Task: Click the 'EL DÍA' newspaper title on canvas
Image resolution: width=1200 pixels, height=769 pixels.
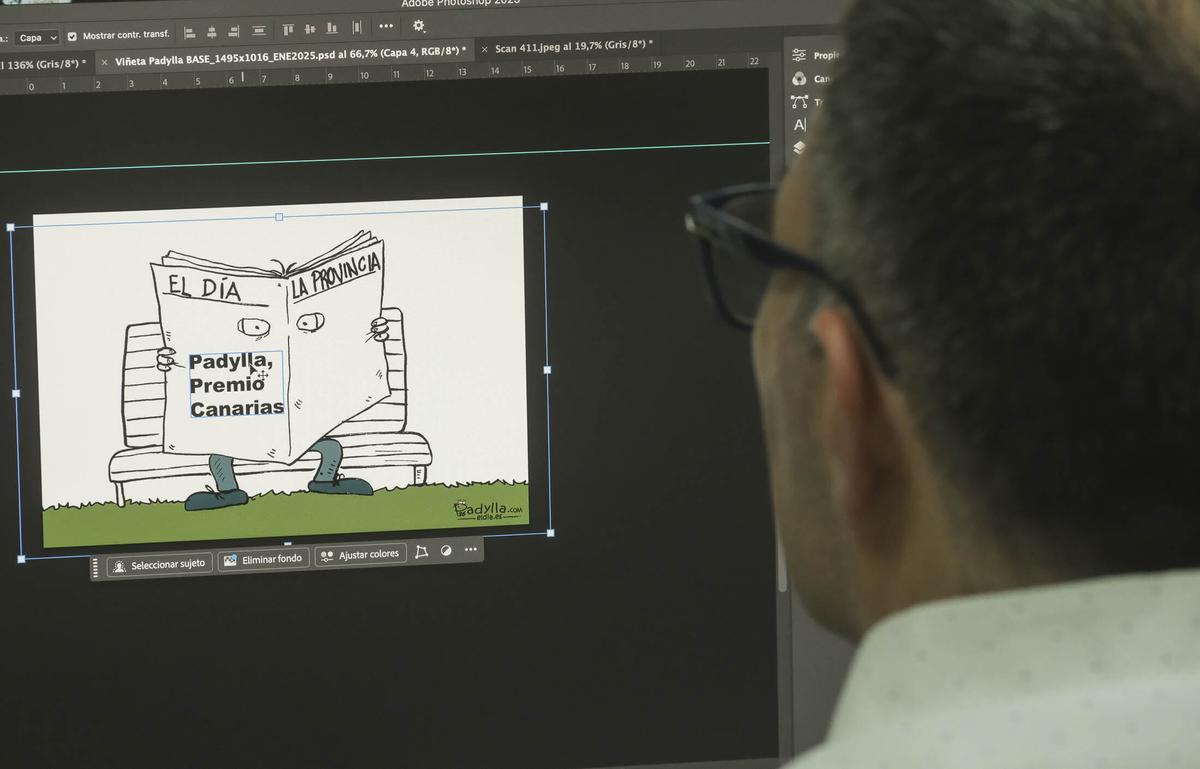Action: tap(204, 287)
